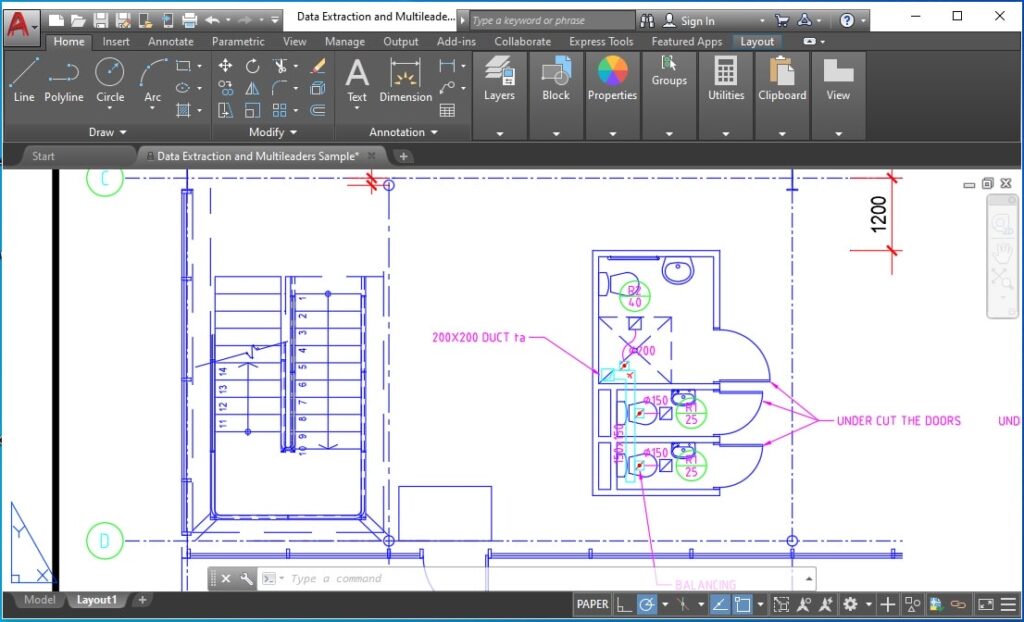This screenshot has height=622, width=1024.
Task: Open the Utilities panel dropdown arrow
Action: pyautogui.click(x=726, y=133)
